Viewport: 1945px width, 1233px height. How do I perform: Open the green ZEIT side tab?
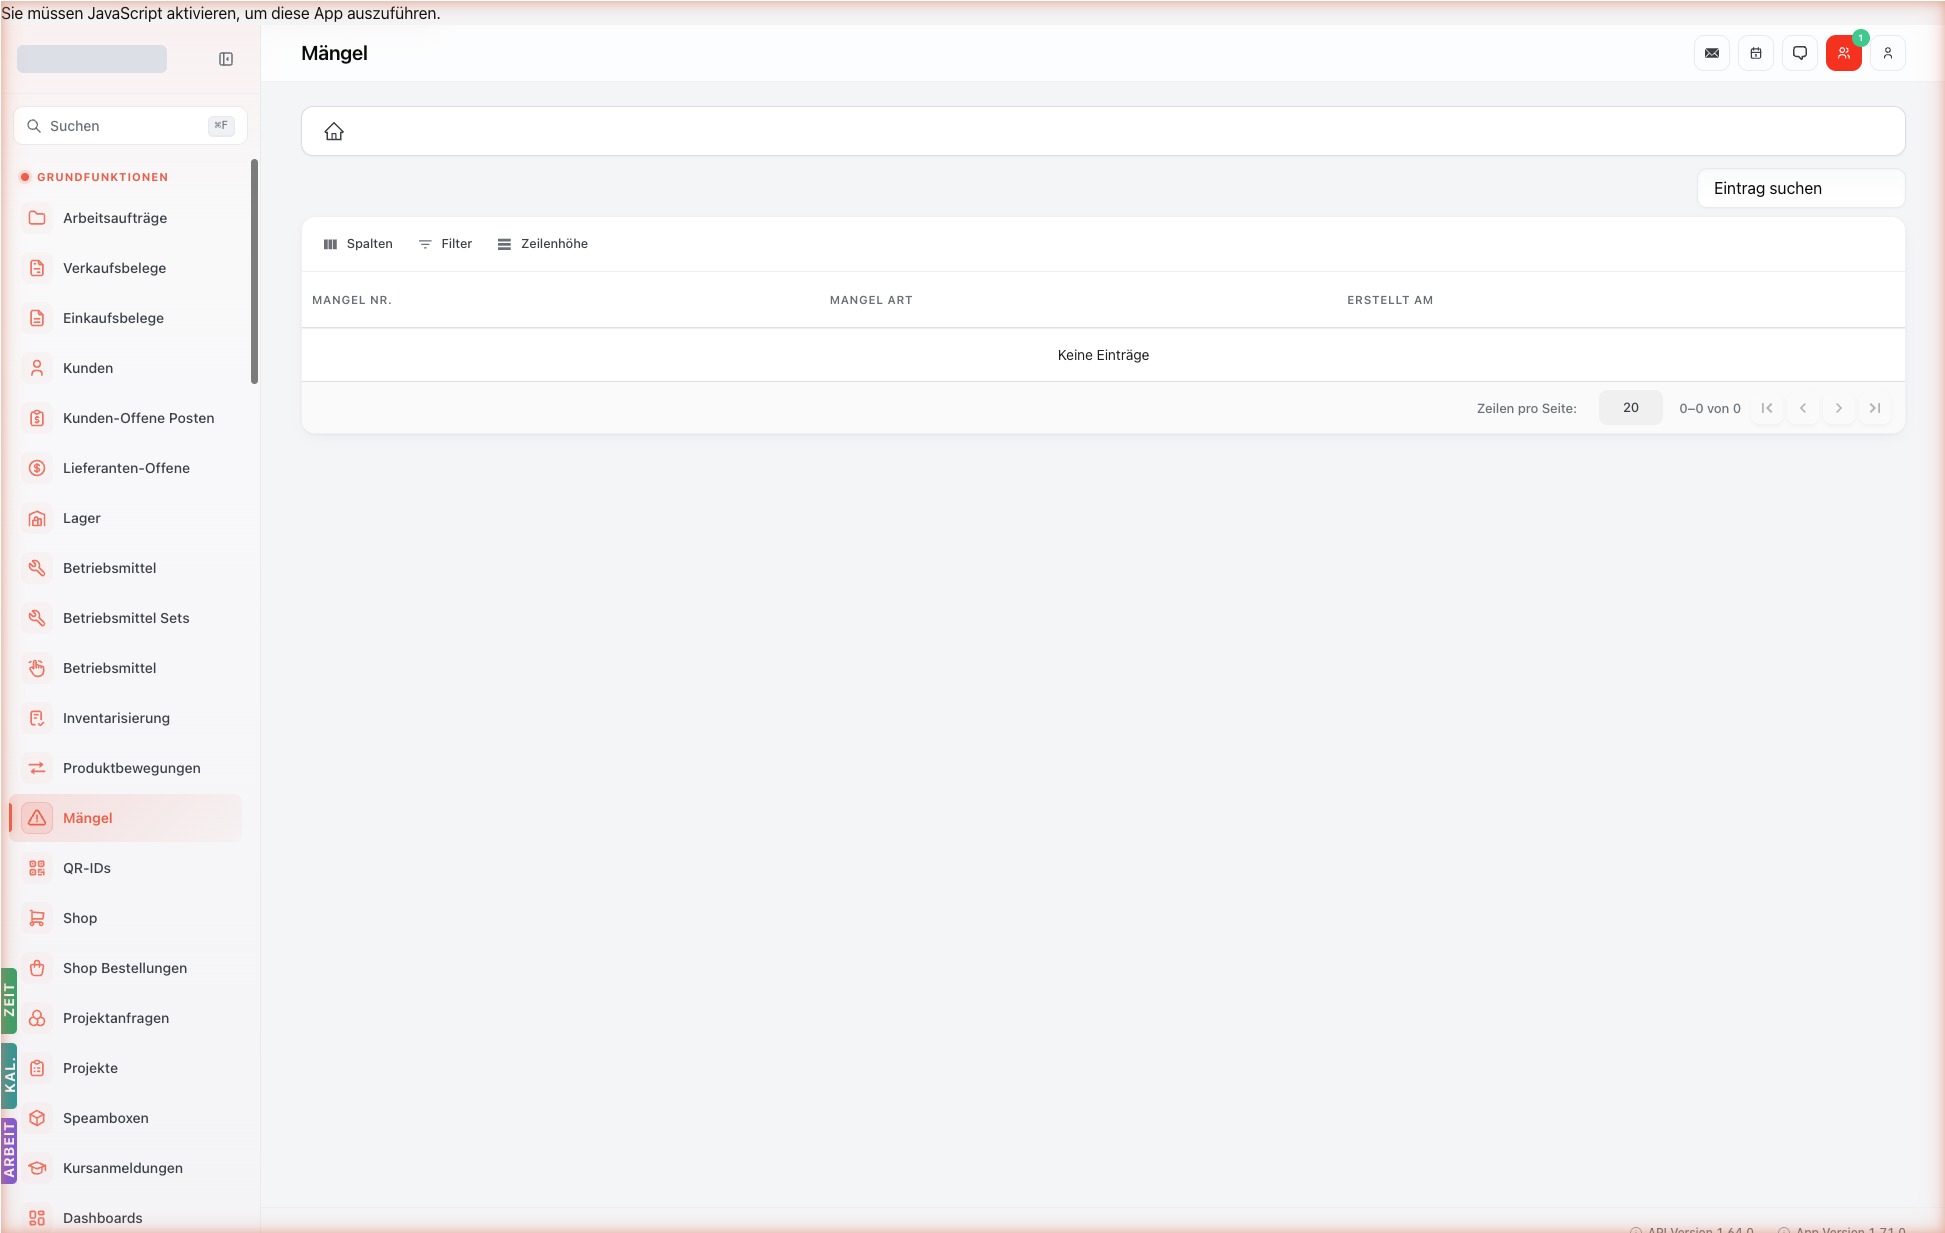(9, 1000)
